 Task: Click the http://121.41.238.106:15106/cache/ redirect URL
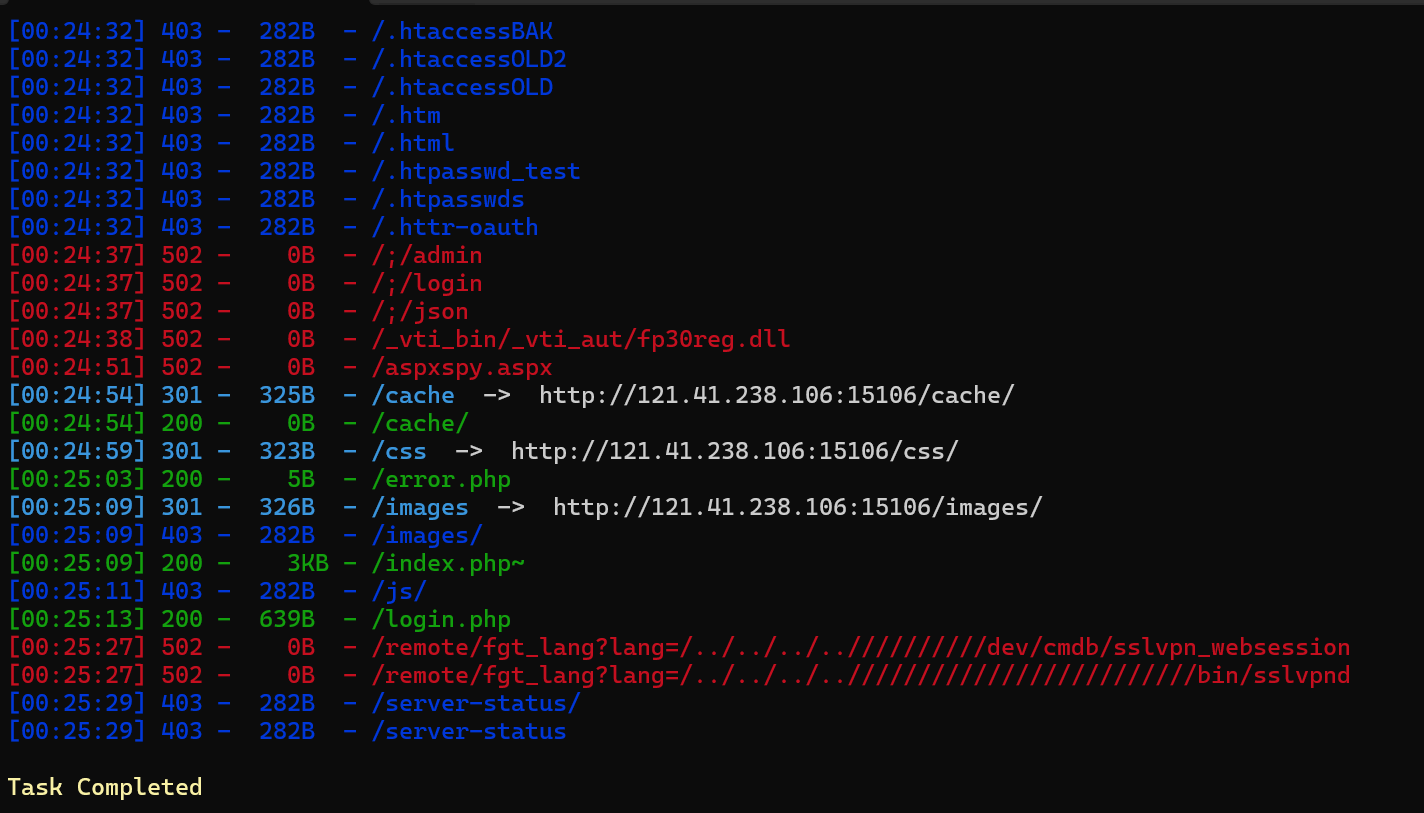click(x=777, y=395)
